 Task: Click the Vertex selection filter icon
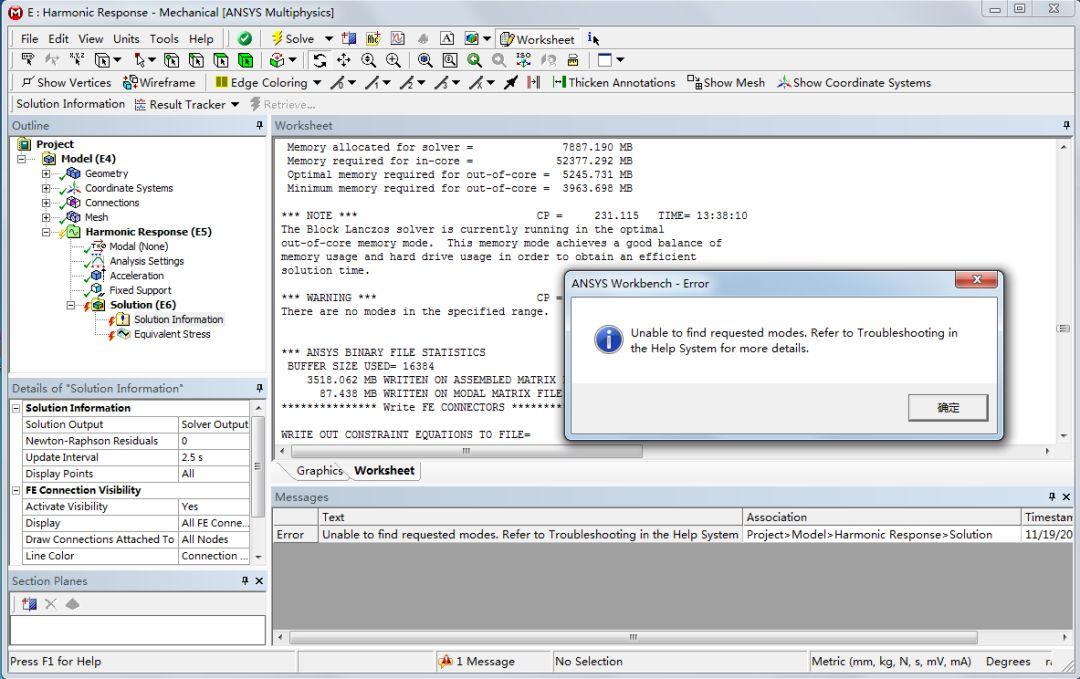(x=172, y=61)
